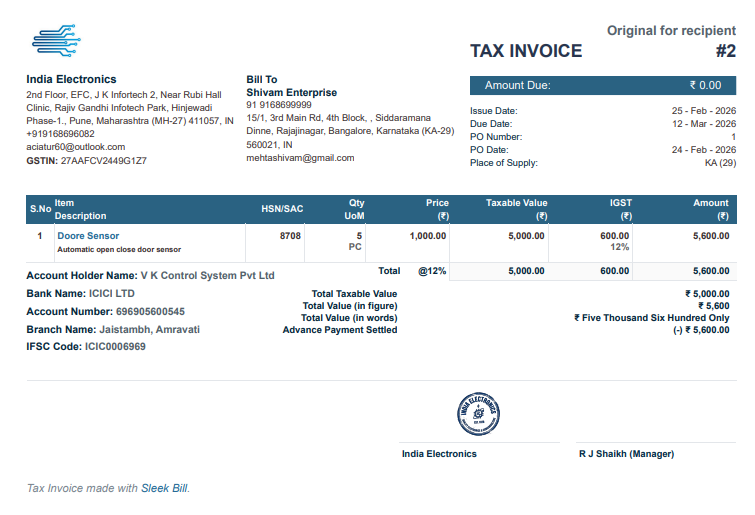Click the price cell 1,000.00

(x=428, y=236)
